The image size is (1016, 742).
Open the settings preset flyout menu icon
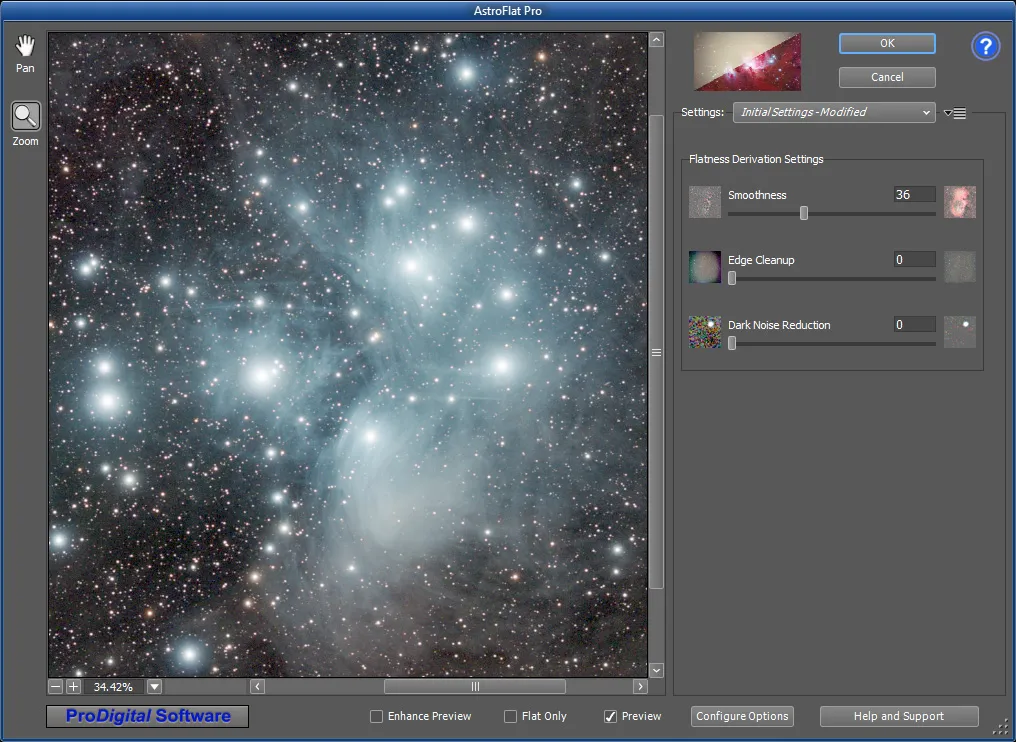pyautogui.click(x=954, y=112)
